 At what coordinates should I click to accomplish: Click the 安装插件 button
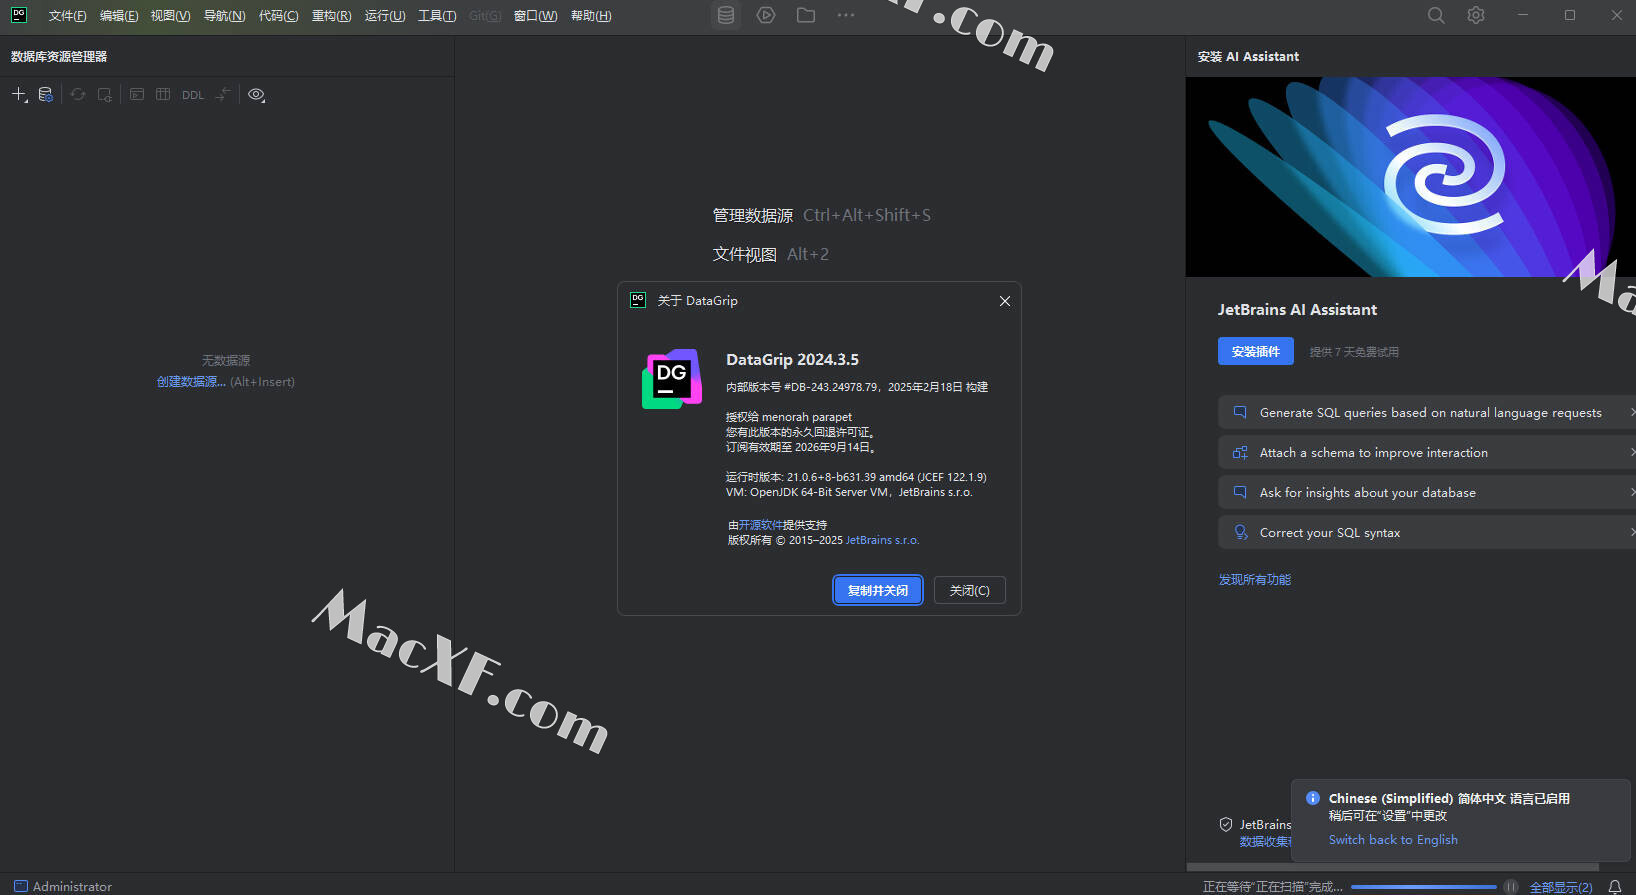click(1256, 351)
